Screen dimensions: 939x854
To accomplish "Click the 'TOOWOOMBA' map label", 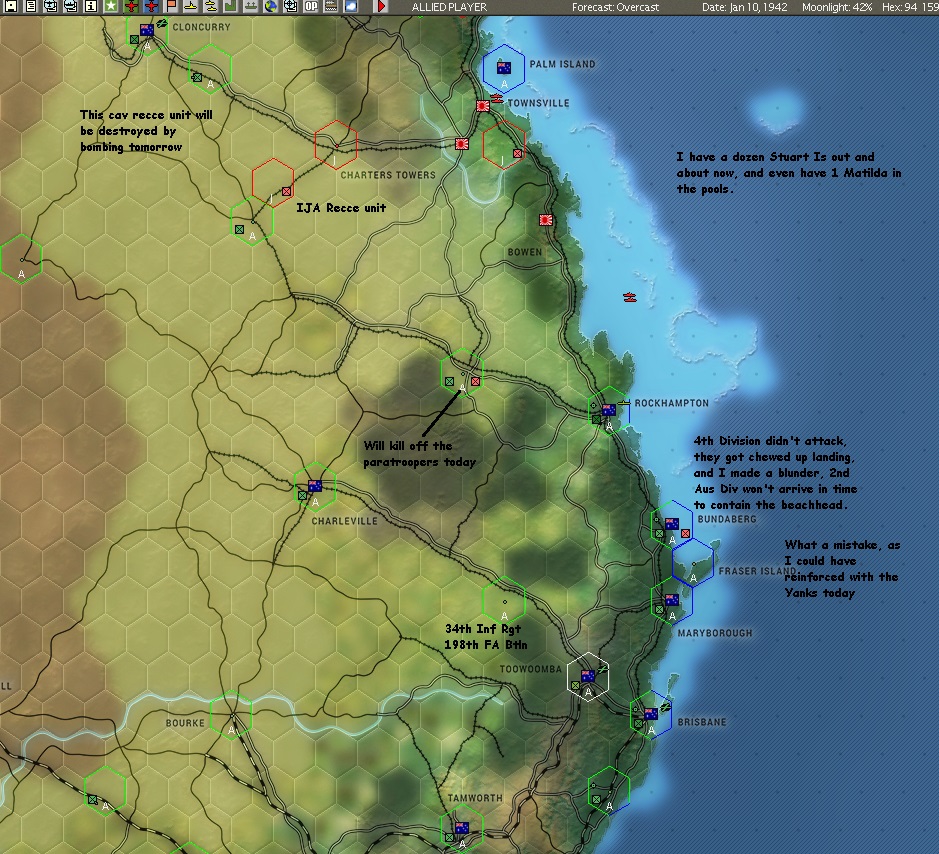I will (x=531, y=669).
